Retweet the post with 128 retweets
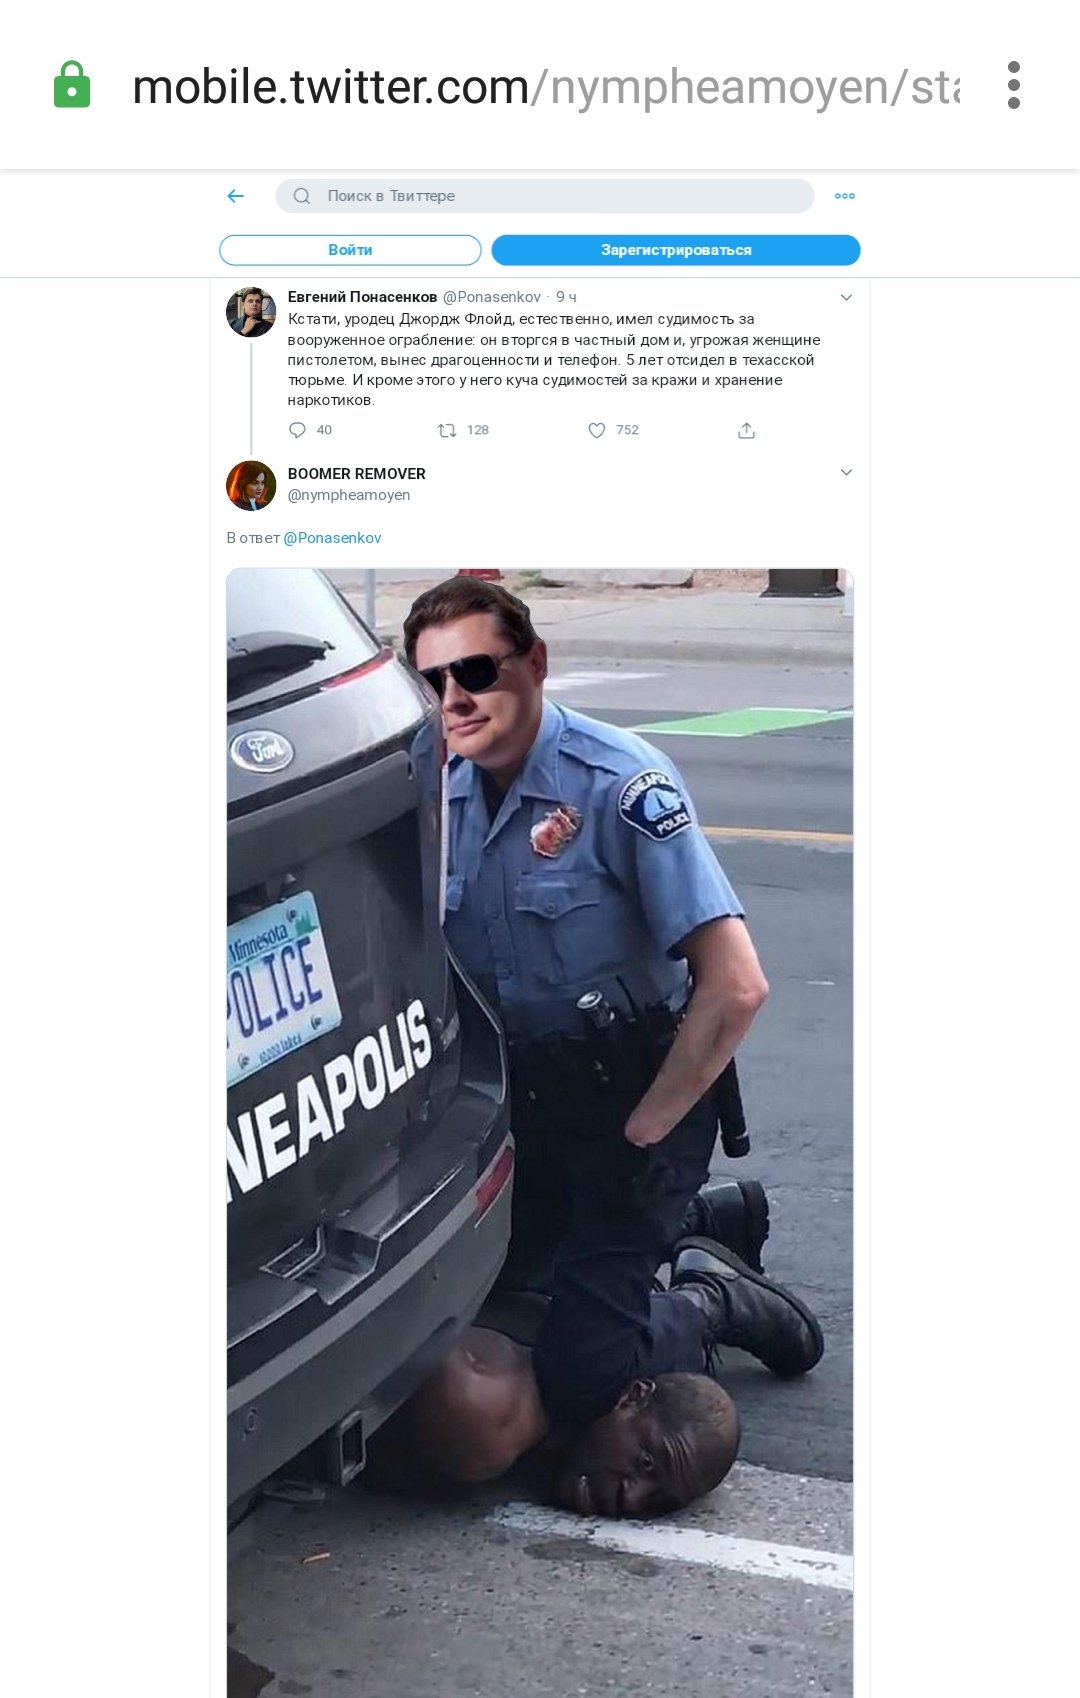 (447, 430)
